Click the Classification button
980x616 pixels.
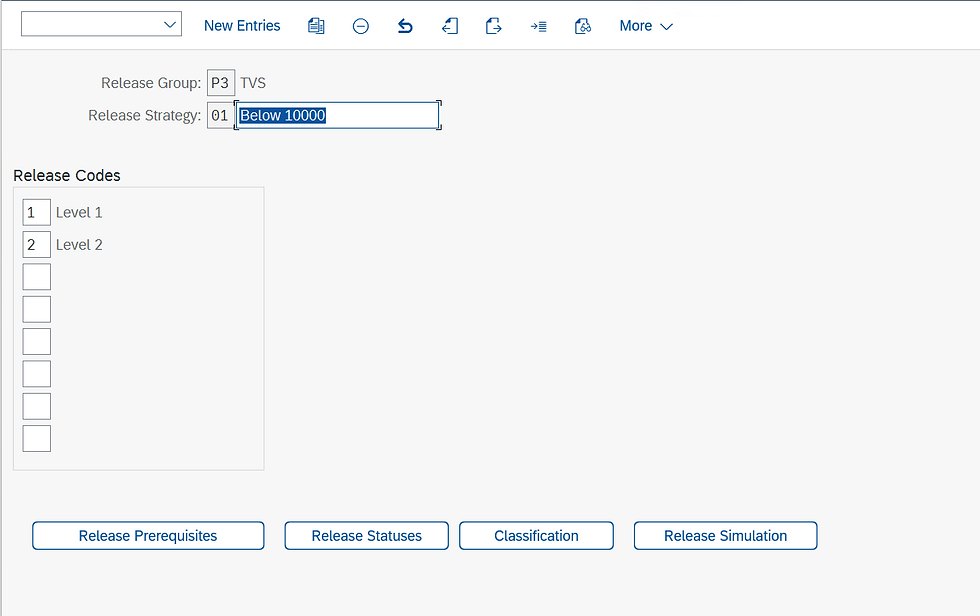click(x=536, y=536)
